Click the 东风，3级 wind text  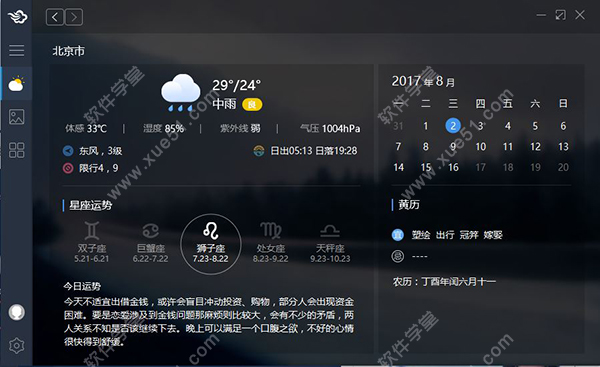(101, 151)
